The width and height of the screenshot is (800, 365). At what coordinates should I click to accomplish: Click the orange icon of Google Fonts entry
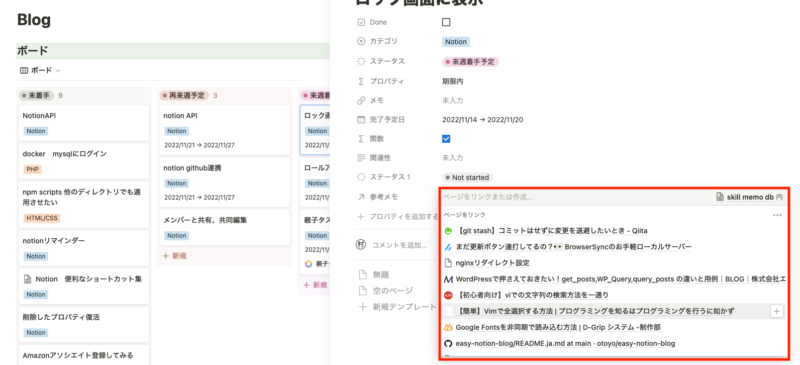pos(448,327)
